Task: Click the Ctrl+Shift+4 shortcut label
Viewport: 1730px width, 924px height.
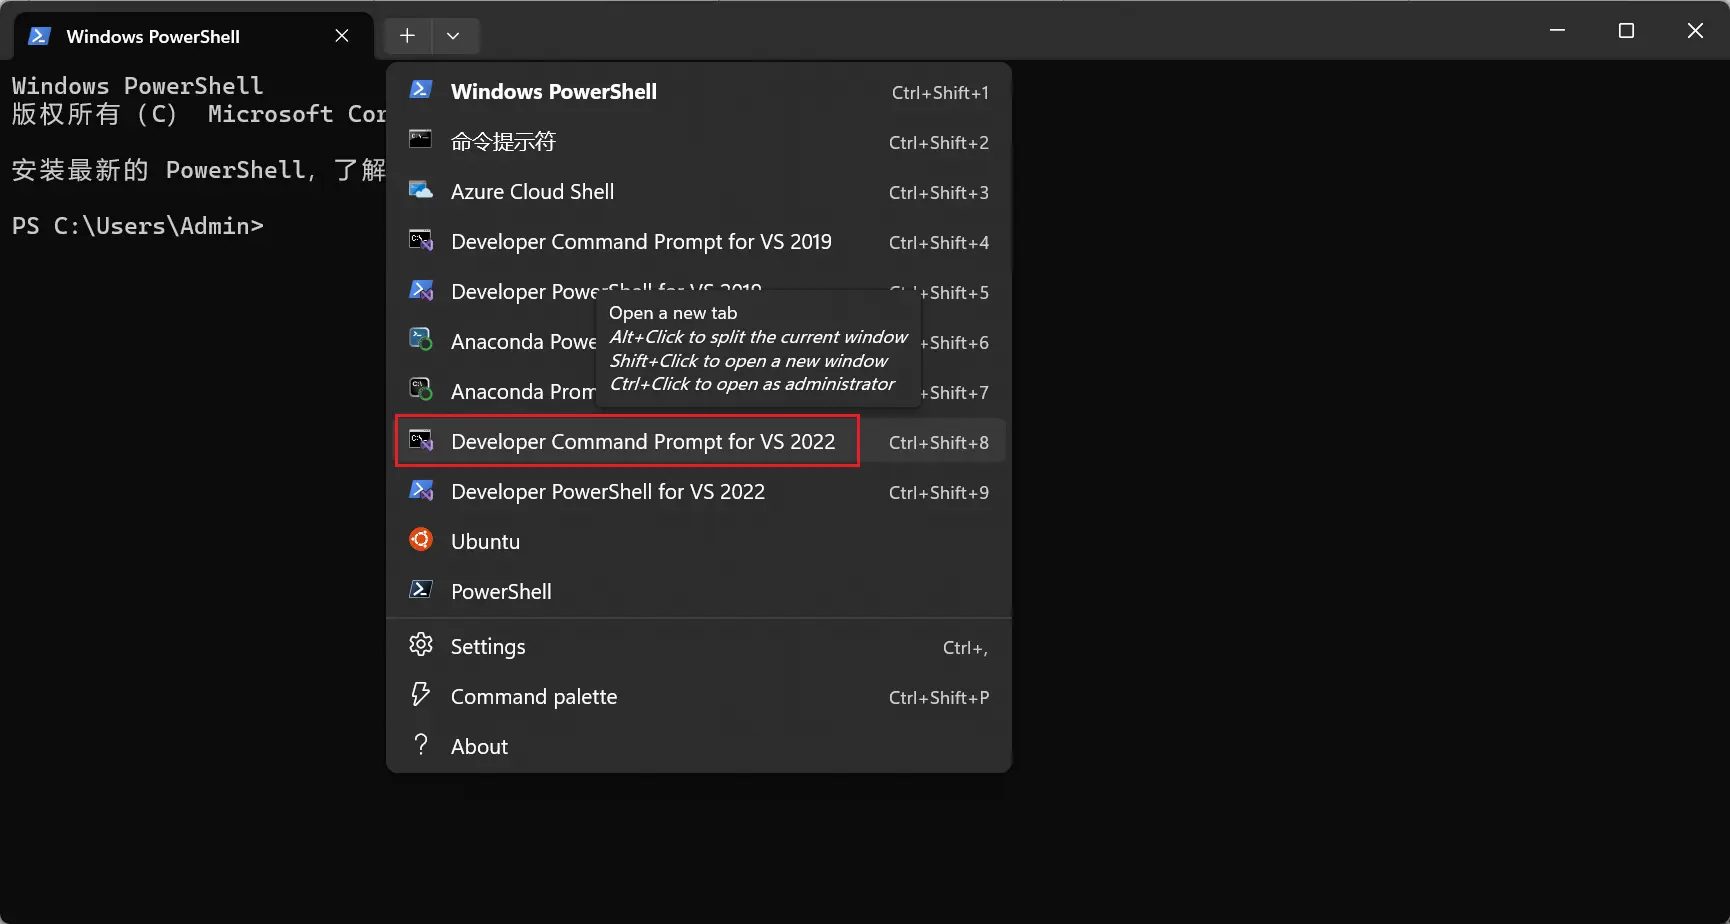Action: [938, 242]
